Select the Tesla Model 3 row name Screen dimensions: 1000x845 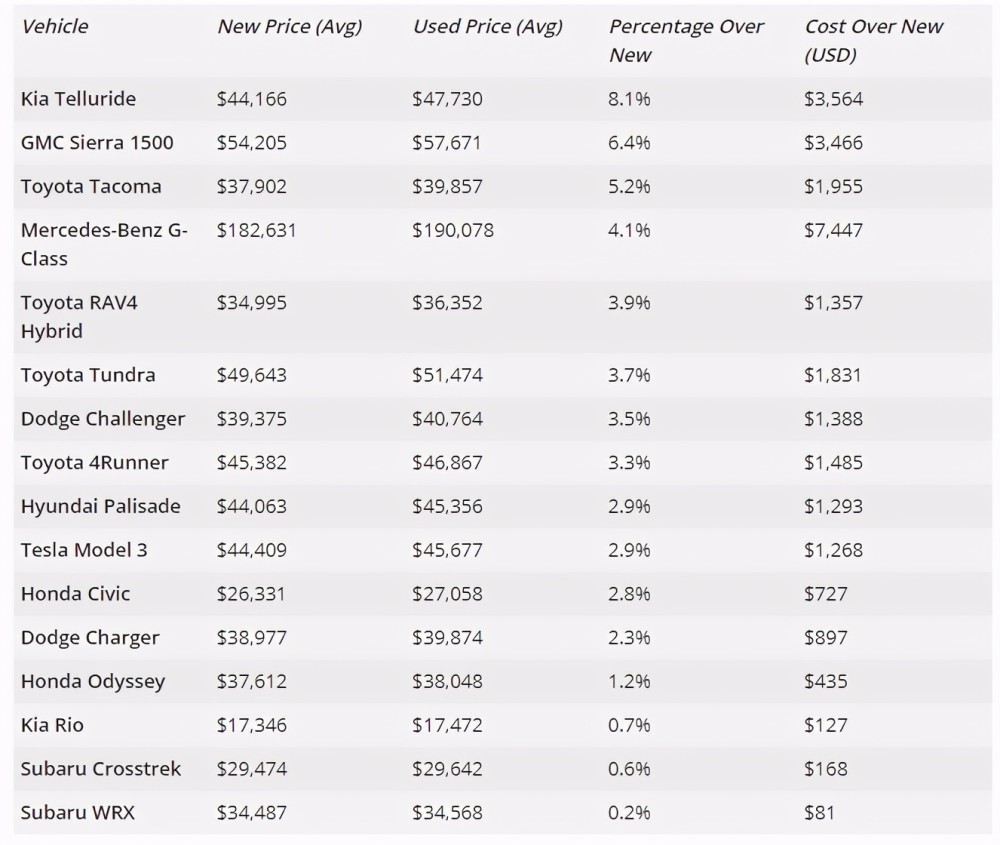tap(84, 550)
